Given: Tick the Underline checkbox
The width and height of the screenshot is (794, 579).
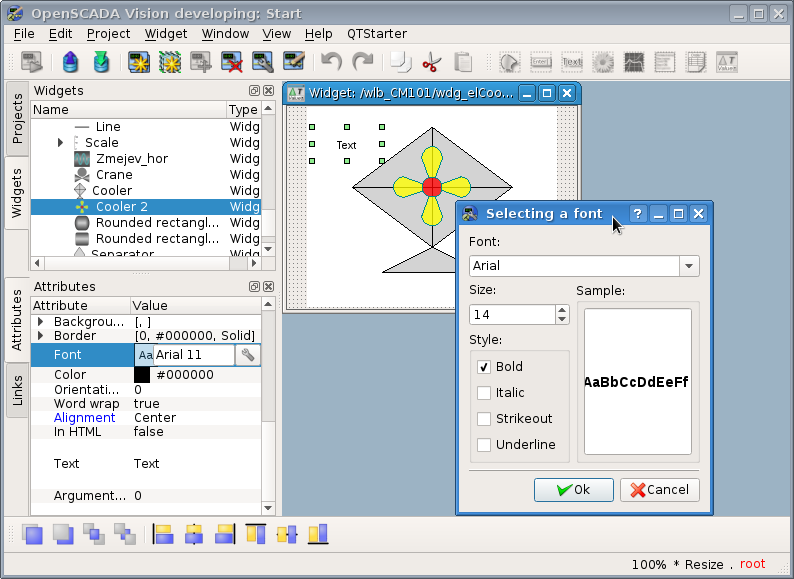Looking at the screenshot, I should [x=485, y=445].
